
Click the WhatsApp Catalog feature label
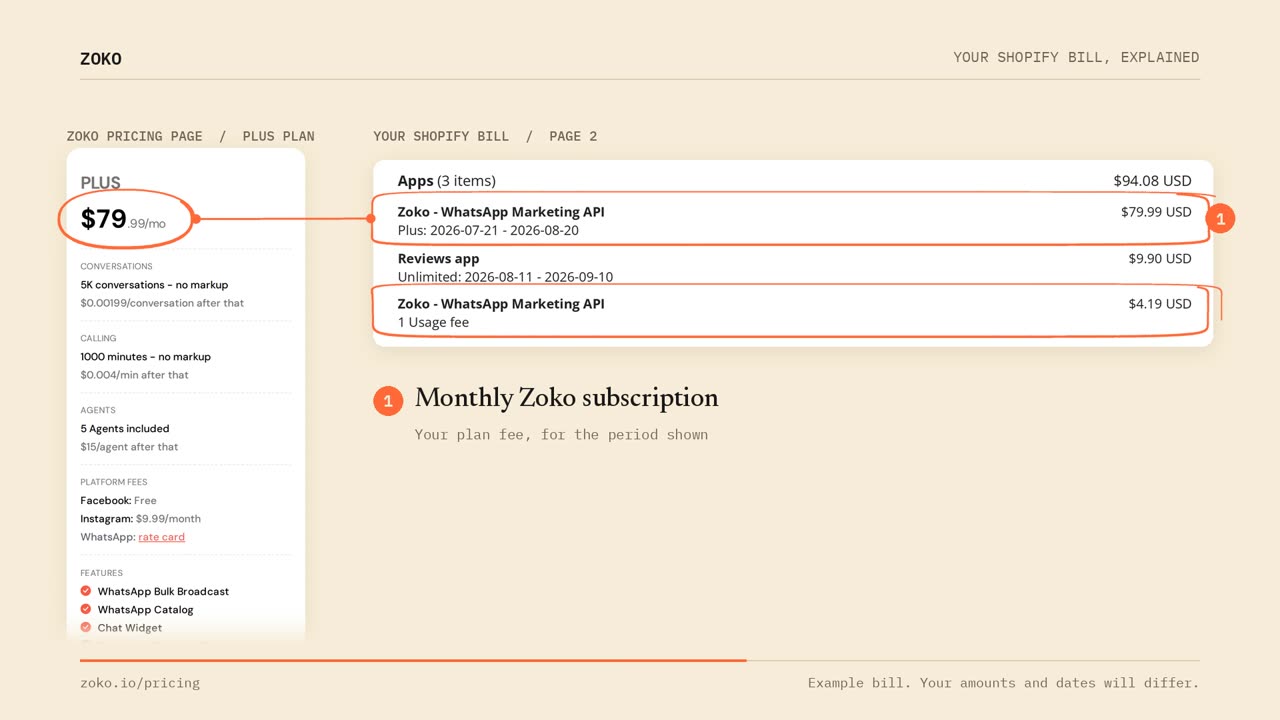pyautogui.click(x=146, y=609)
